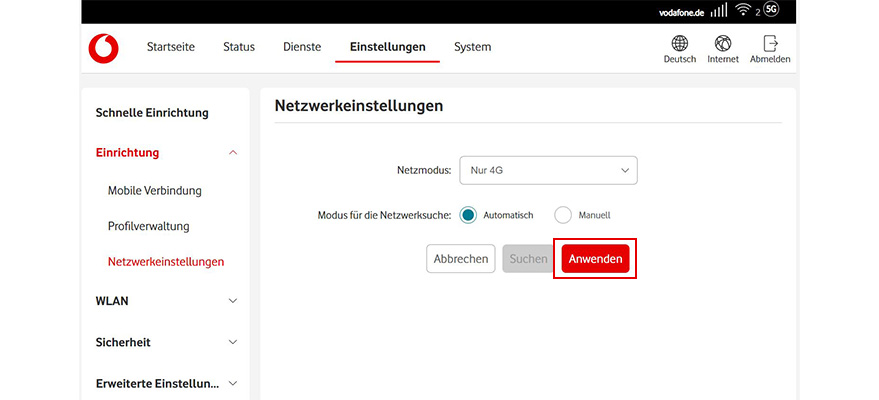Select the Manuell radio button
879x400 pixels.
[x=563, y=215]
